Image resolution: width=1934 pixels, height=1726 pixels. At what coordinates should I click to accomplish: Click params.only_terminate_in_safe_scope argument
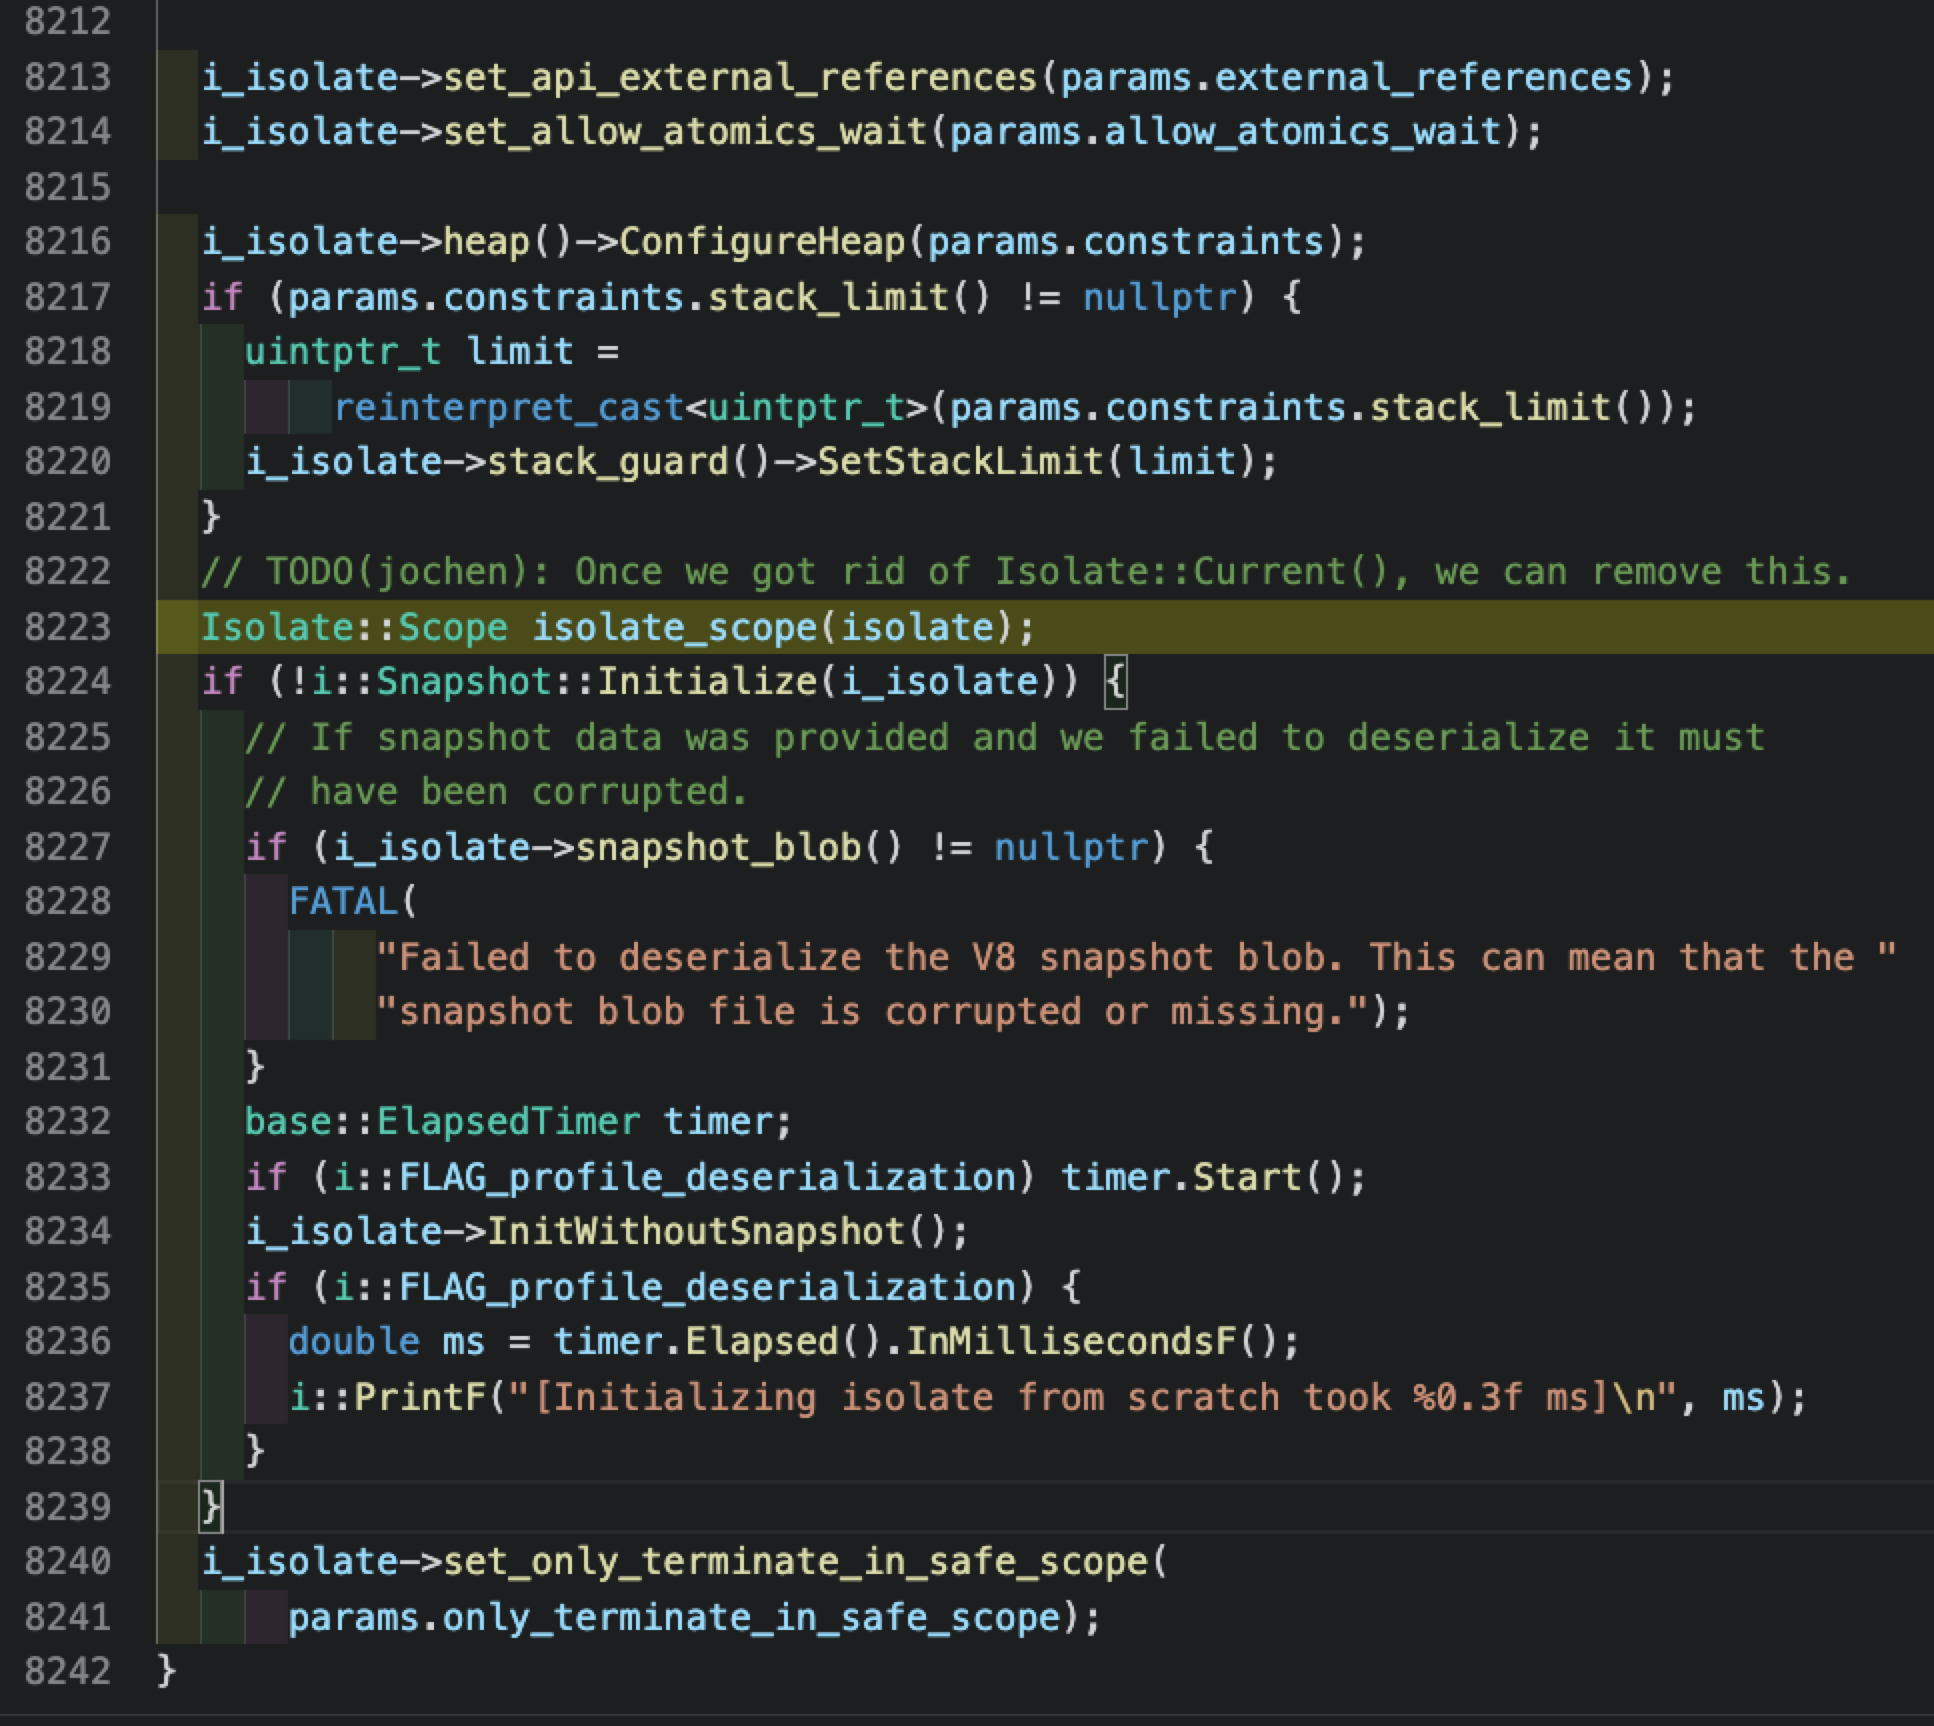point(674,1617)
